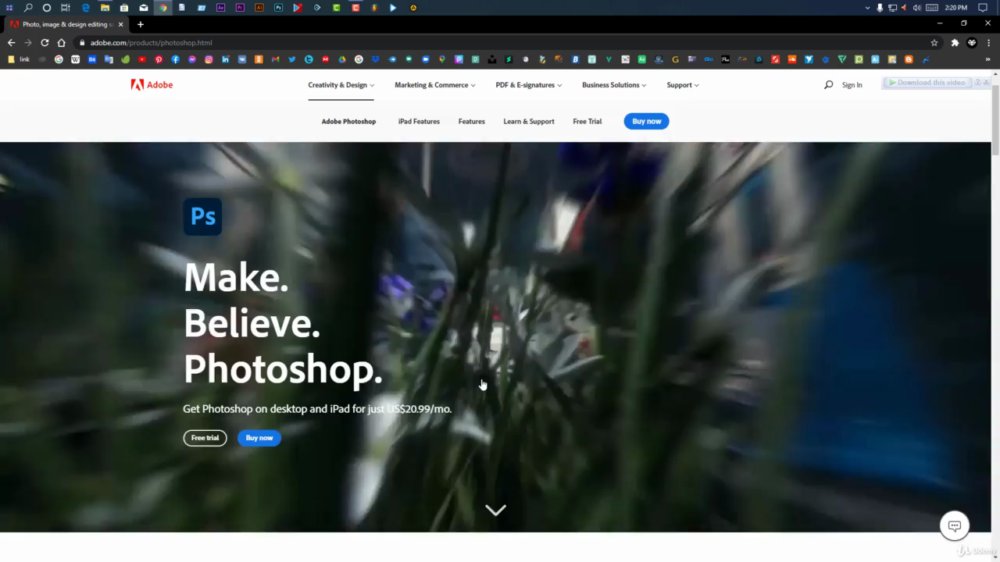1000x562 pixels.
Task: Open the Wikipedia bookmark
Action: point(75,59)
